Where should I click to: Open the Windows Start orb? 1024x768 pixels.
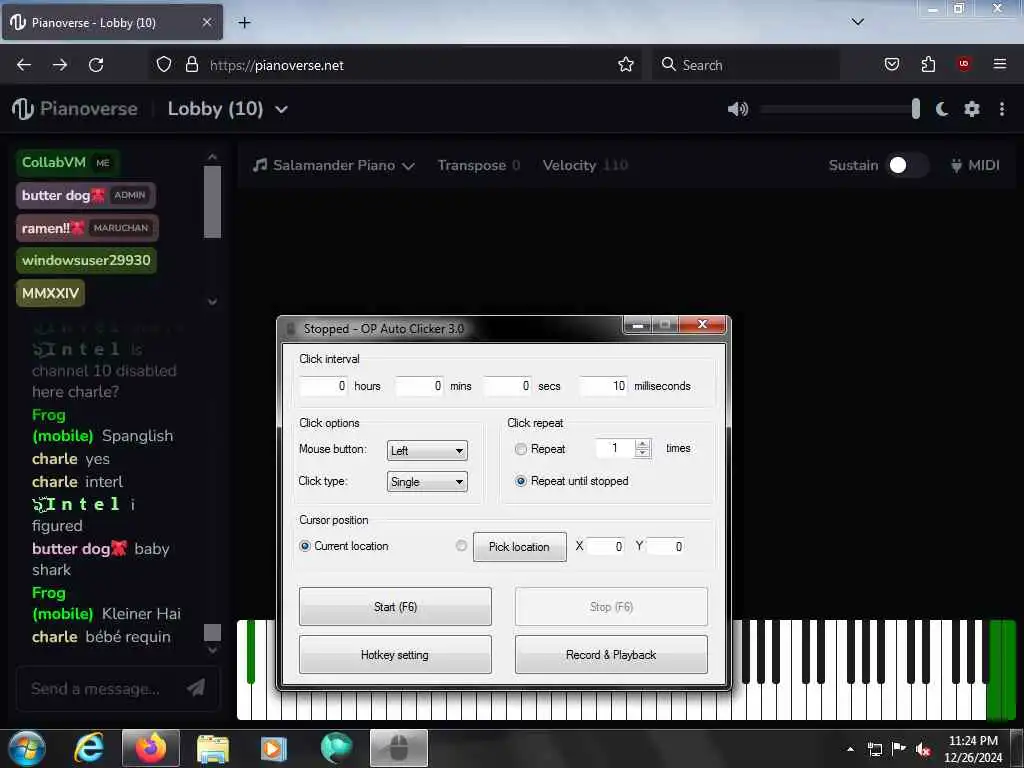click(26, 748)
